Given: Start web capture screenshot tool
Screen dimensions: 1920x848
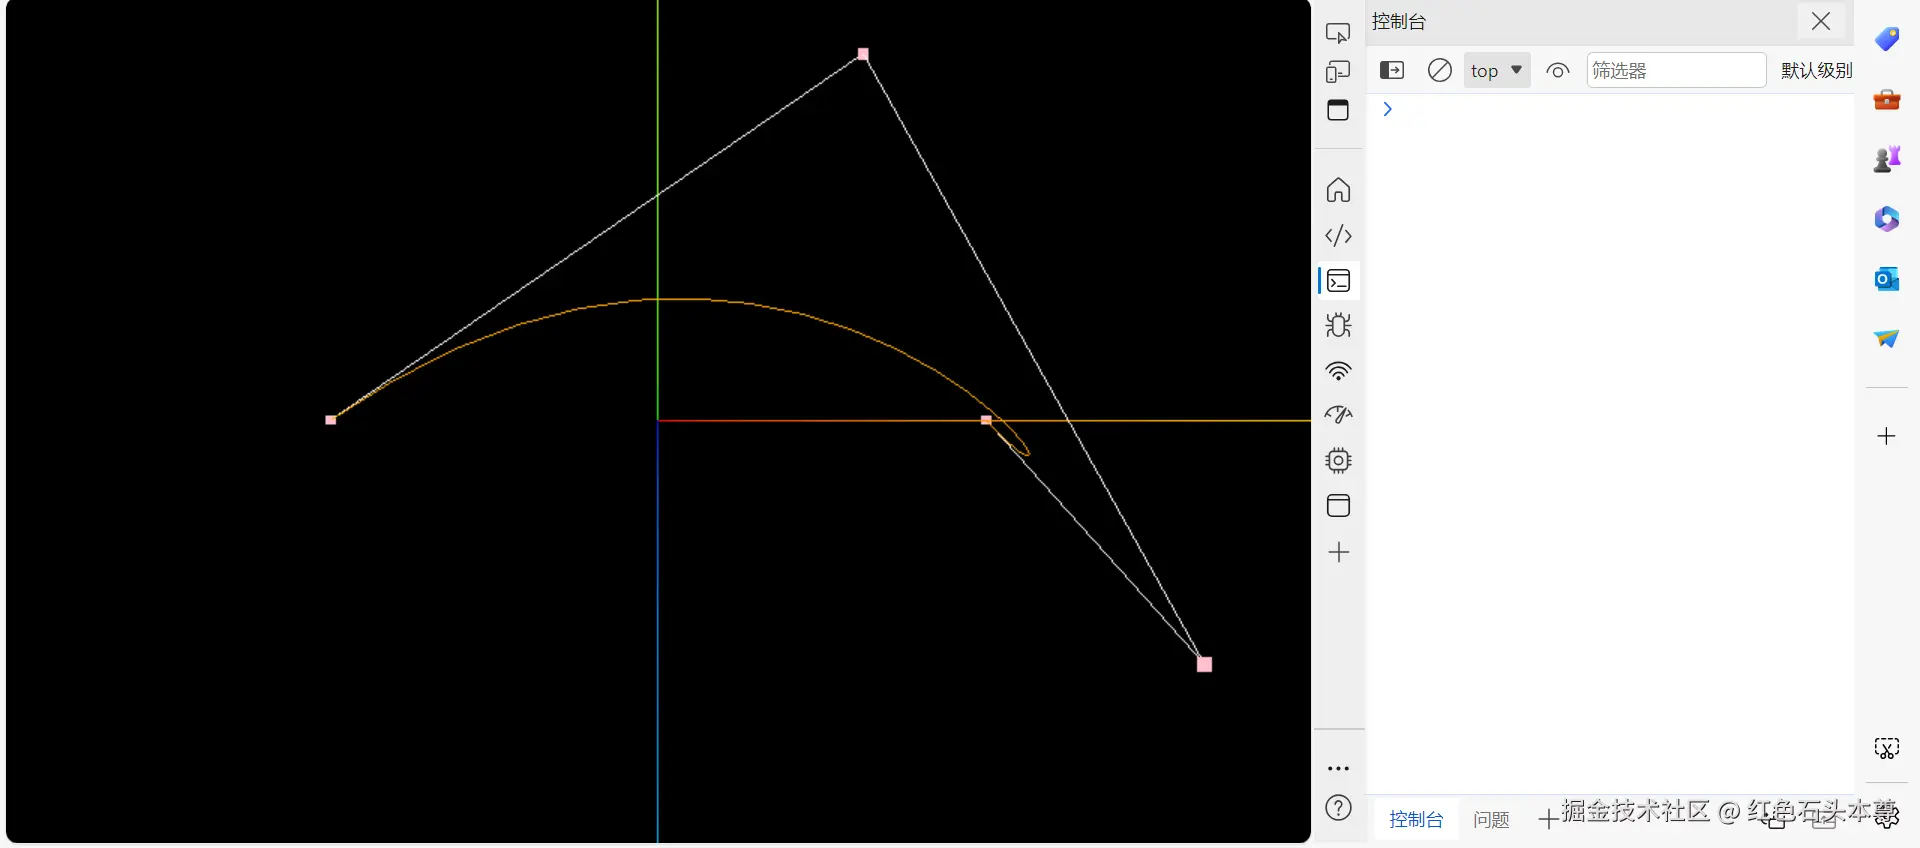Looking at the screenshot, I should tap(1887, 748).
